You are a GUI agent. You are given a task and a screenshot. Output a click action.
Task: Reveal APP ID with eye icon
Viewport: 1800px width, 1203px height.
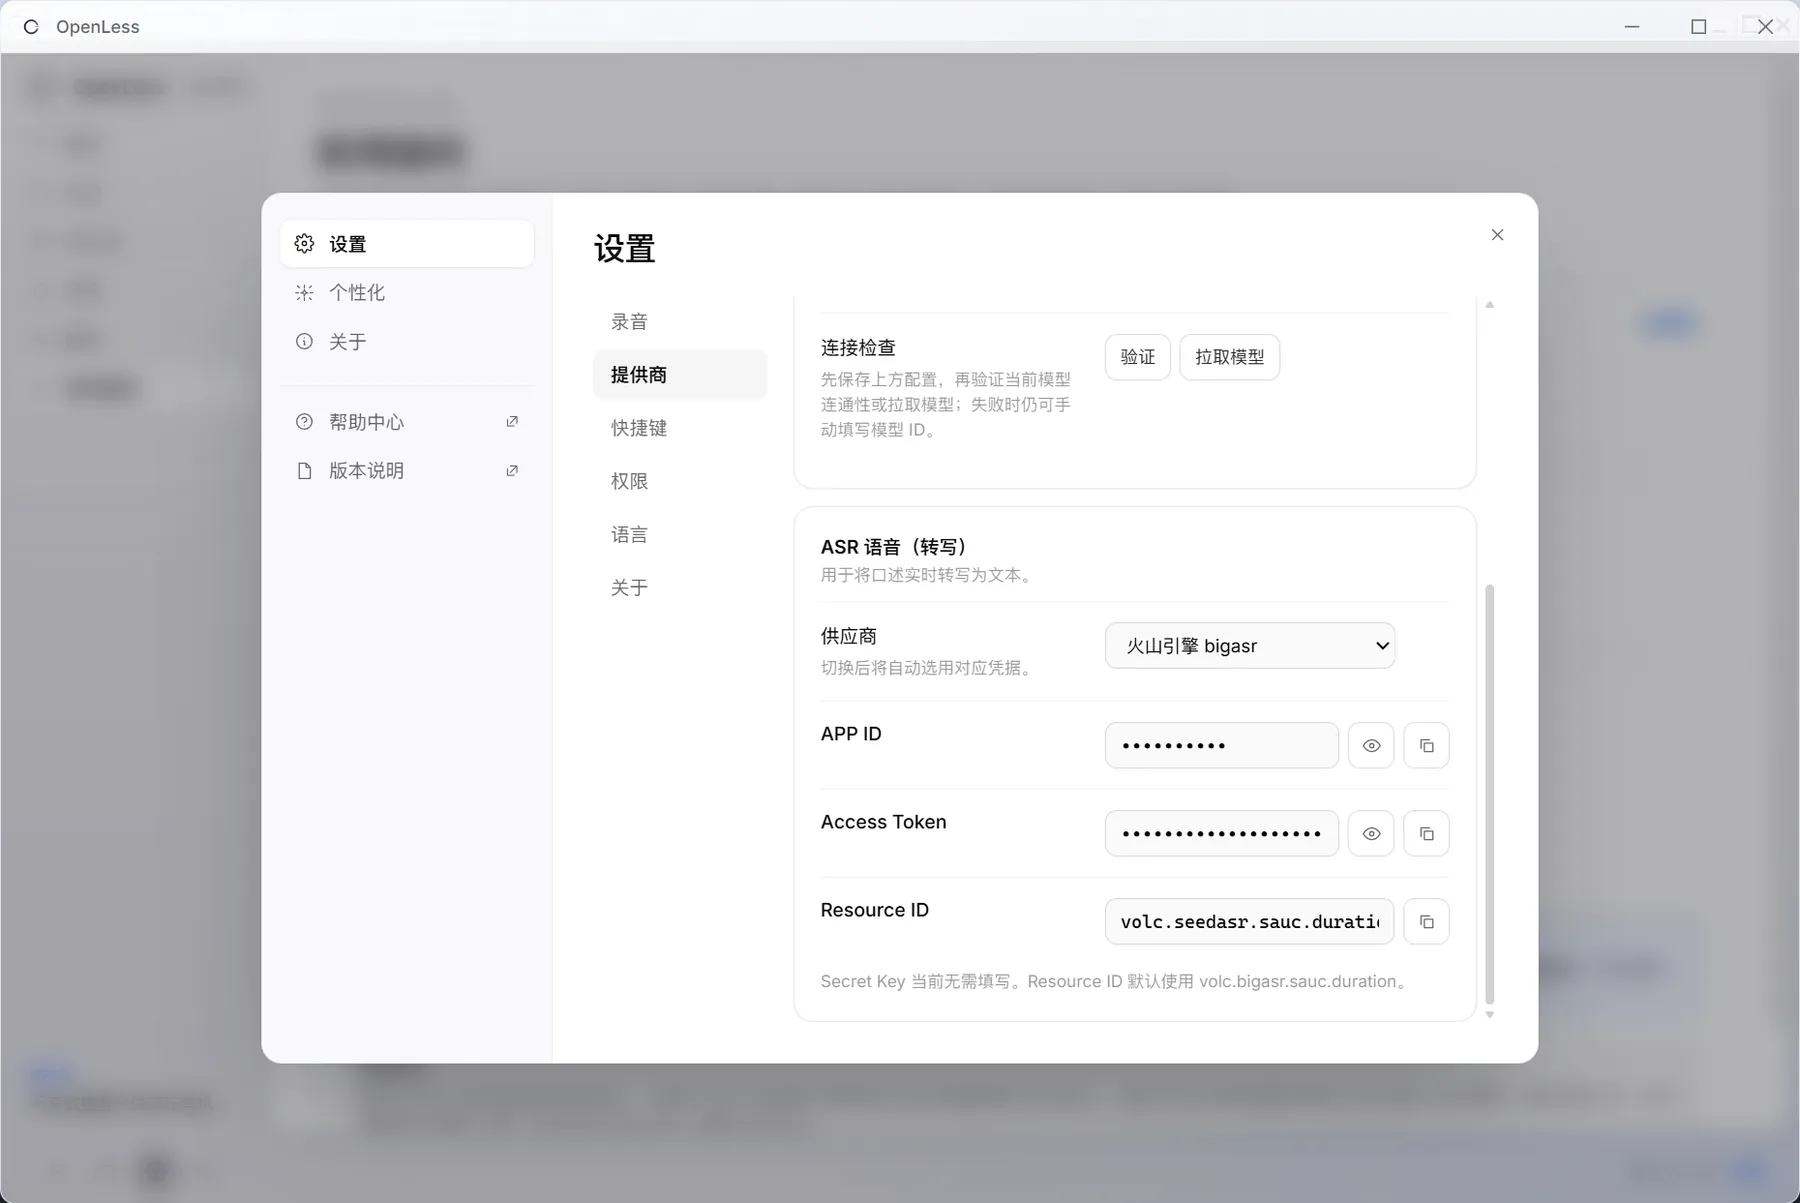tap(1371, 746)
